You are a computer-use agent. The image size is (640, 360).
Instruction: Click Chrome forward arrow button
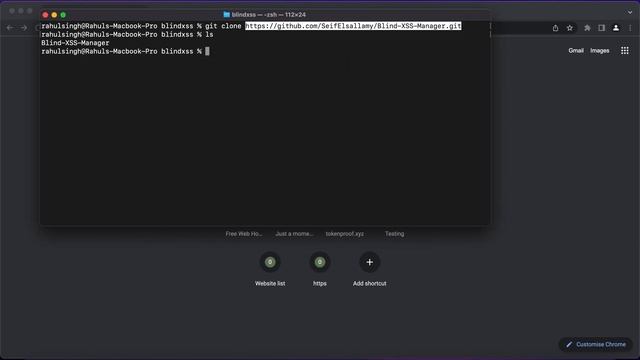[24, 28]
